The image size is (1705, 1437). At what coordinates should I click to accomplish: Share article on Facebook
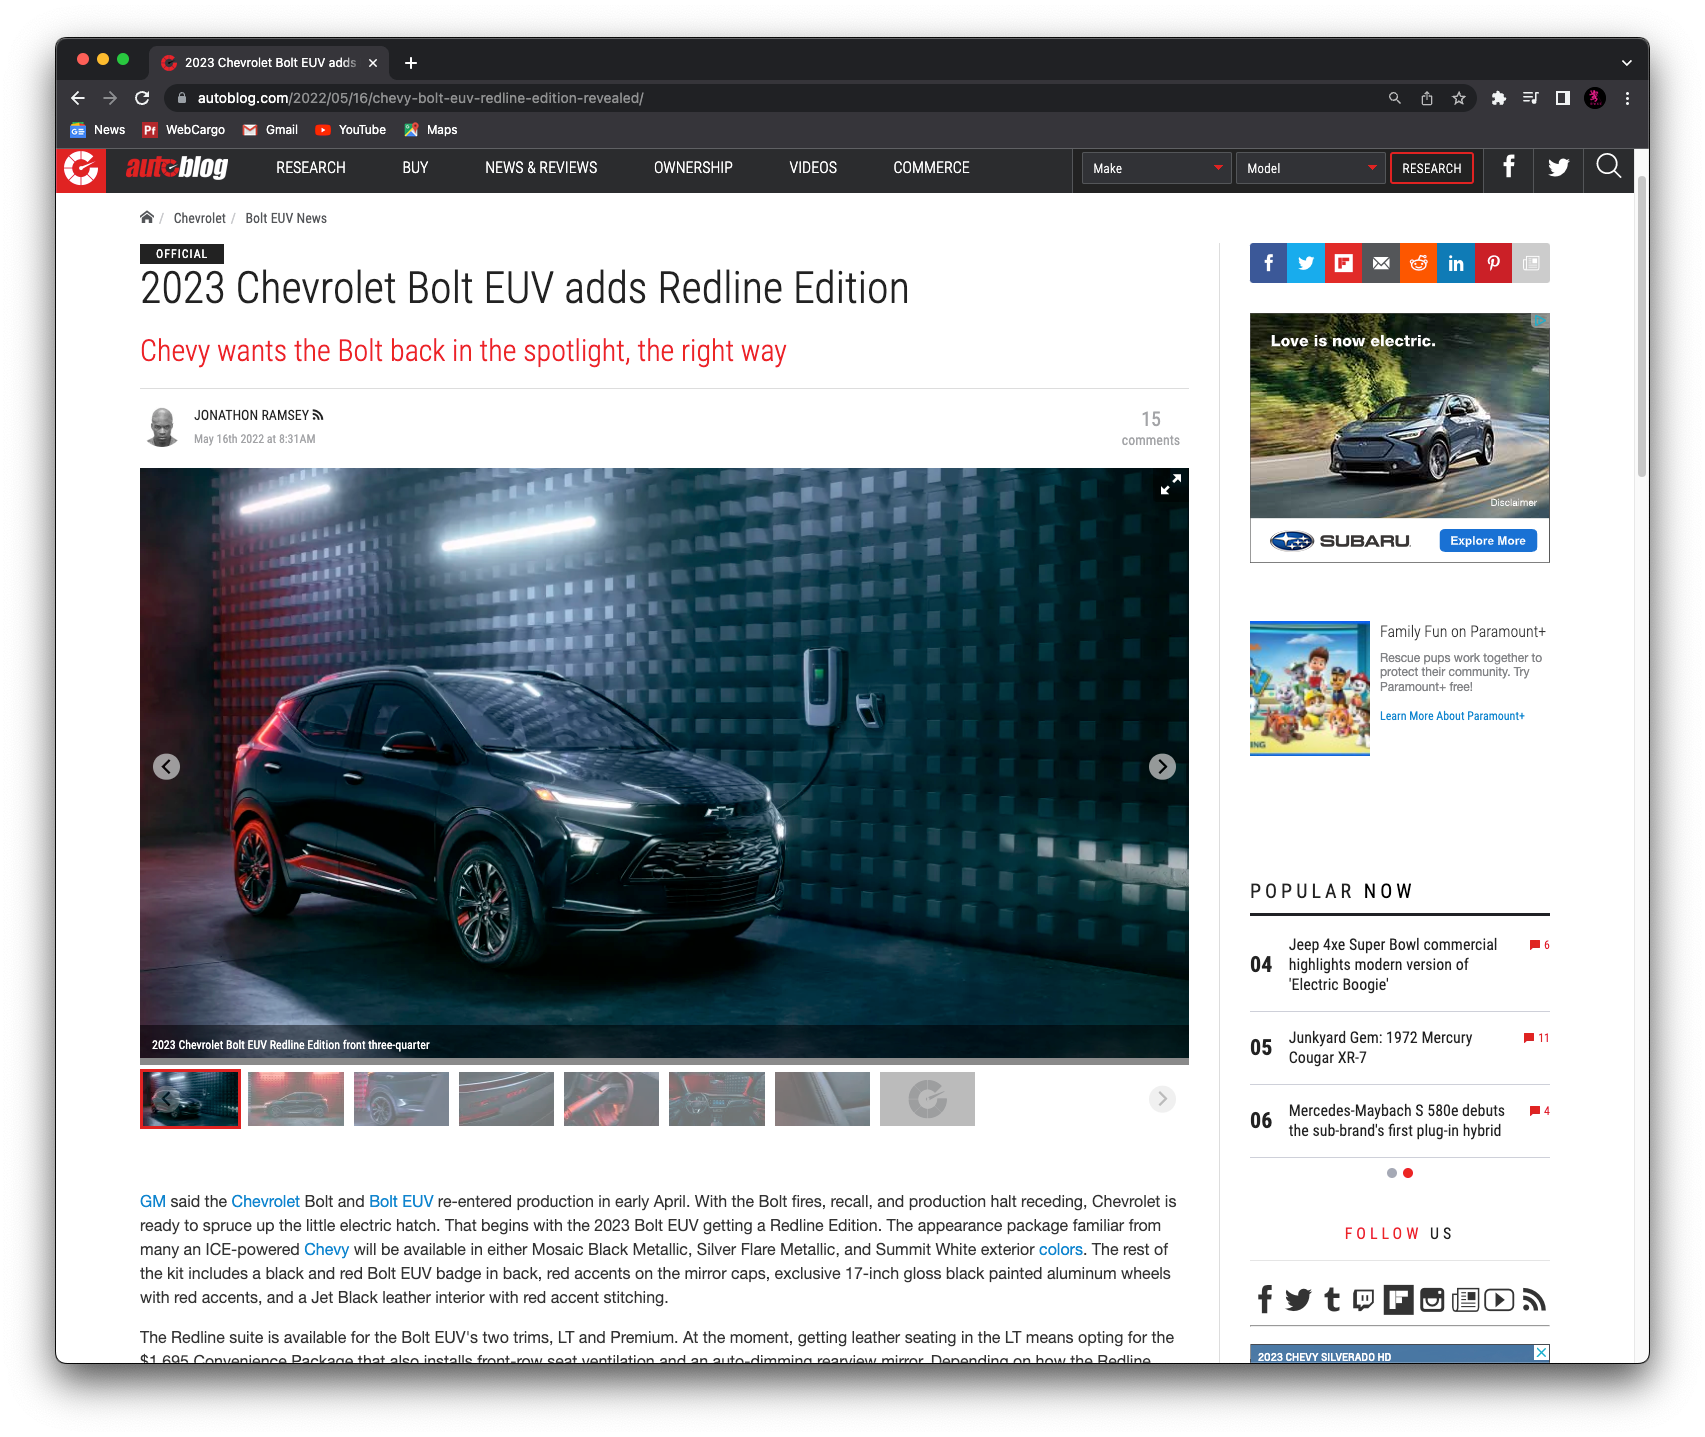click(x=1268, y=263)
